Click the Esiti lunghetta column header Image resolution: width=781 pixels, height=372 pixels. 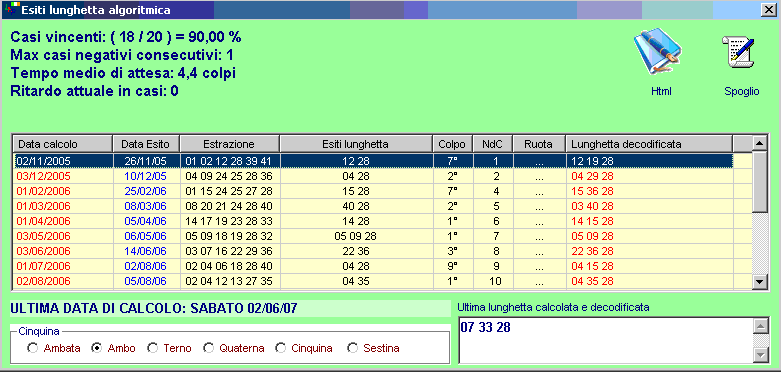click(x=356, y=144)
